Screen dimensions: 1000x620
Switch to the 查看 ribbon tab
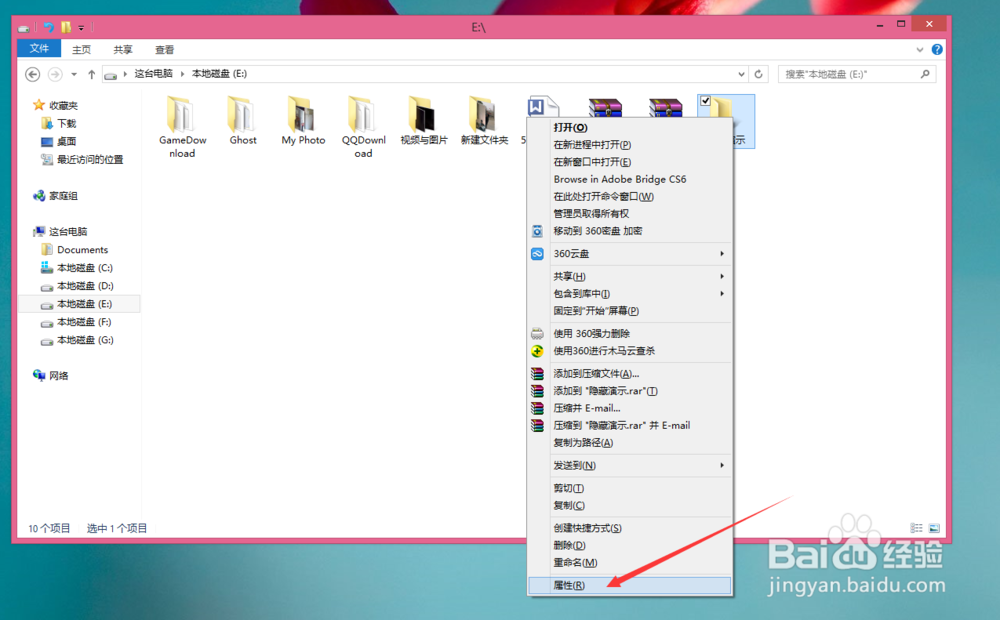point(165,49)
